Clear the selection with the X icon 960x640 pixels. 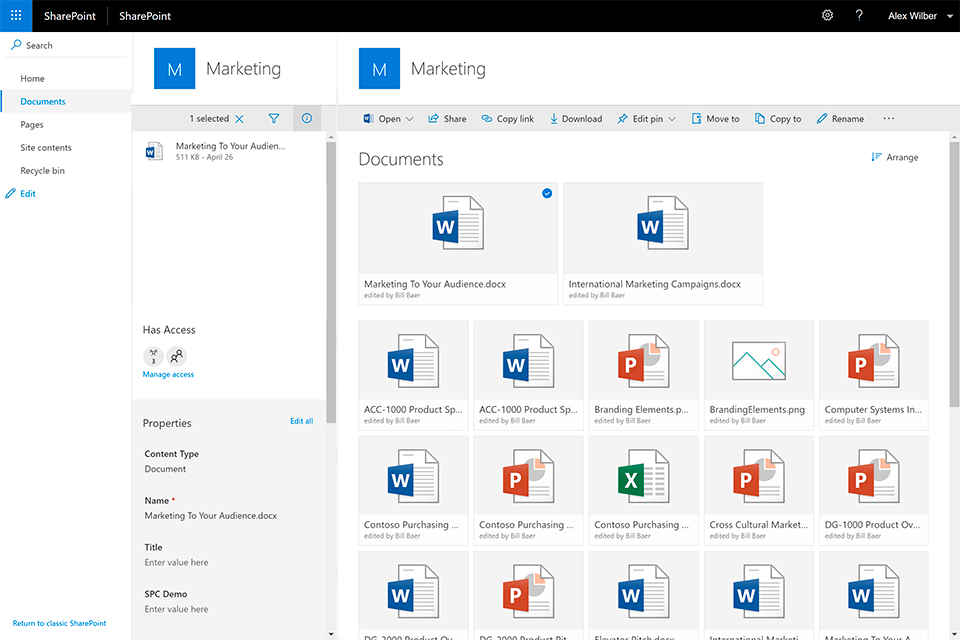[239, 119]
